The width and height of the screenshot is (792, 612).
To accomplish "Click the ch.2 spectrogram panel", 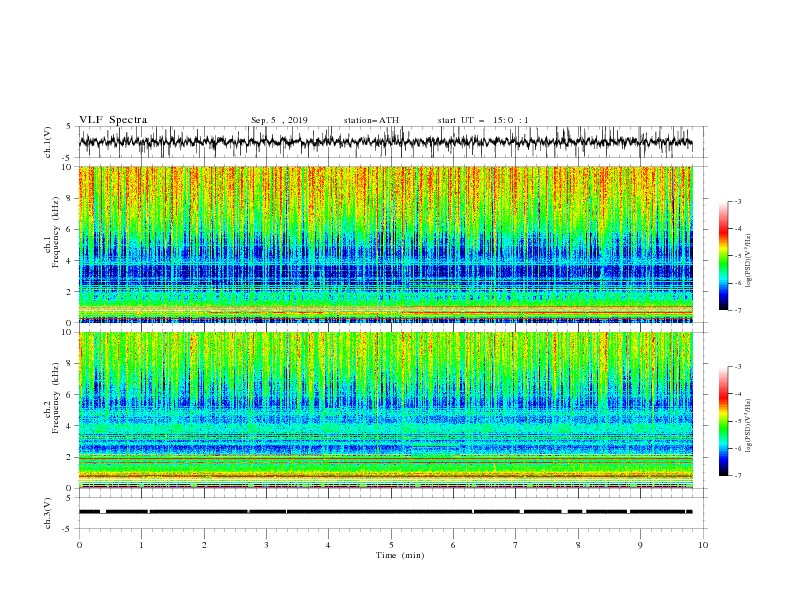I will point(385,410).
